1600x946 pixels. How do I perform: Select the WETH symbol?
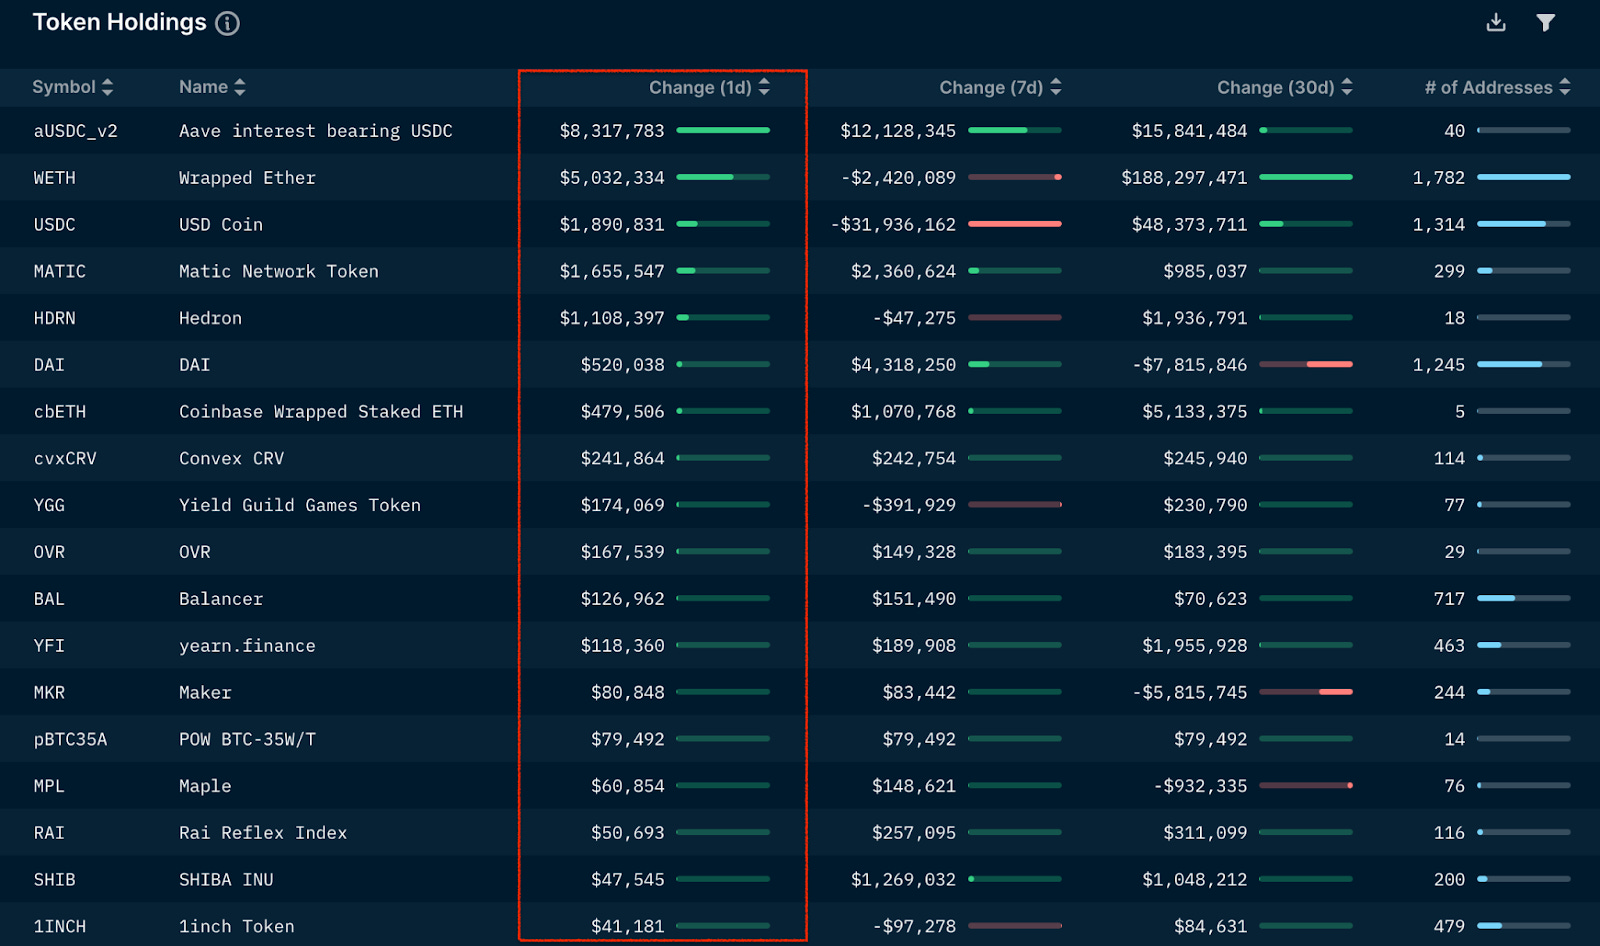click(55, 178)
